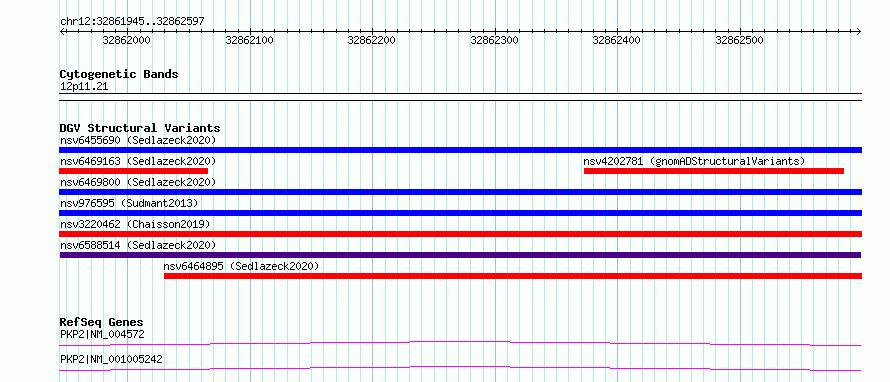Click the 12p11.21 cytogenetic band line
The width and height of the screenshot is (890, 382).
461,96
